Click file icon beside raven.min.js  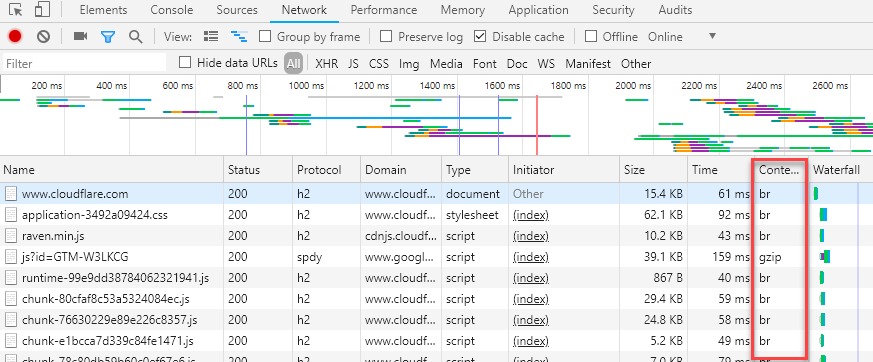click(11, 236)
